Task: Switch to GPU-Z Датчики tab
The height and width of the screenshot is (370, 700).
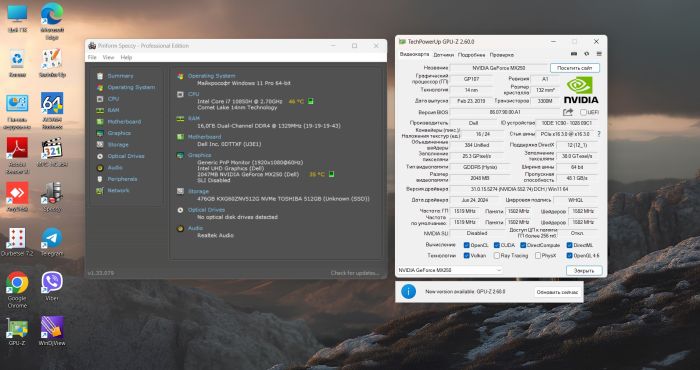Action: (x=443, y=55)
